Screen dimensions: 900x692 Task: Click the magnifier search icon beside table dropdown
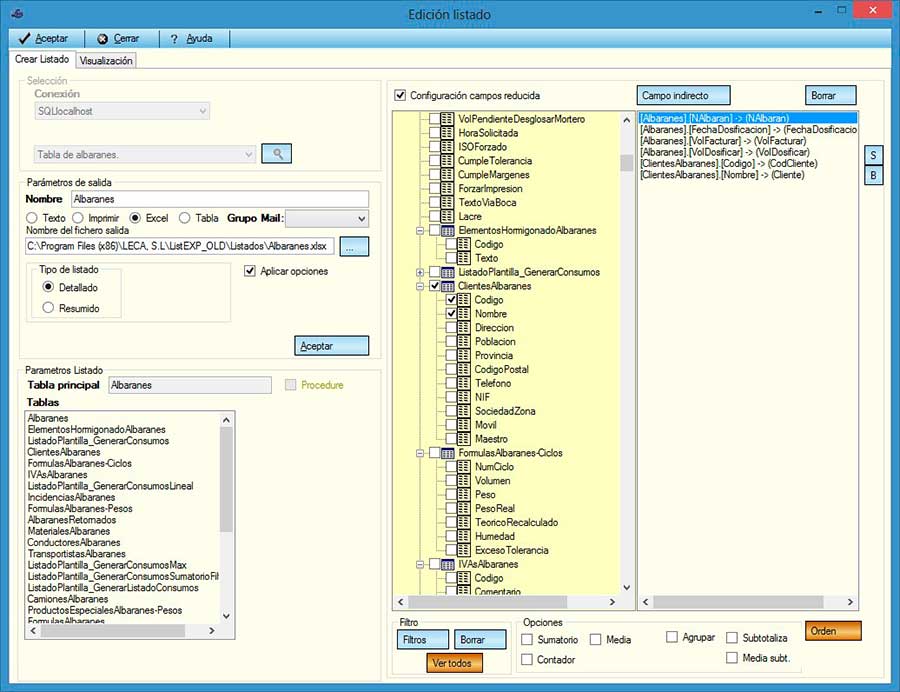pyautogui.click(x=277, y=154)
